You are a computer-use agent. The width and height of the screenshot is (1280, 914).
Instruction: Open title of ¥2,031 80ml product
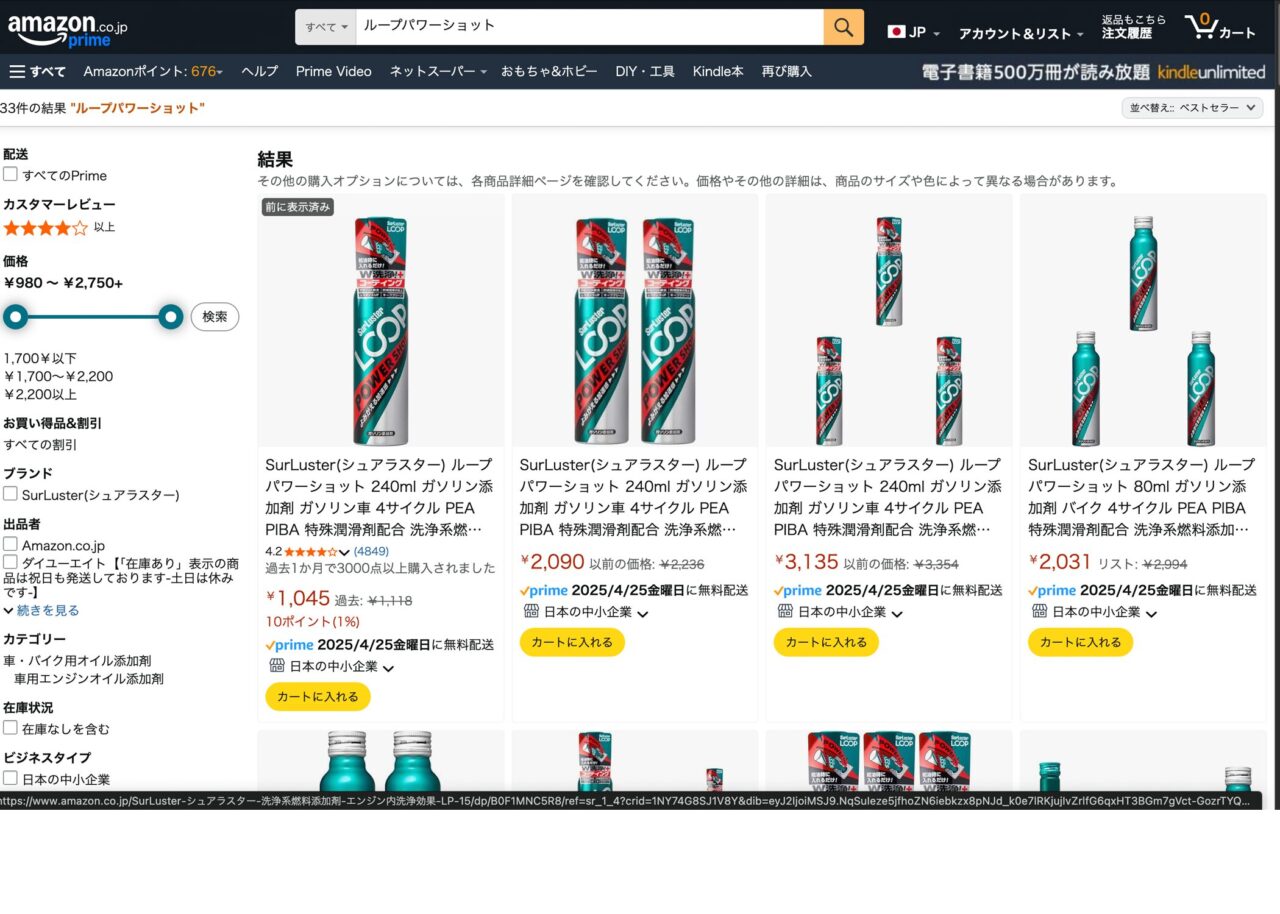point(1141,497)
